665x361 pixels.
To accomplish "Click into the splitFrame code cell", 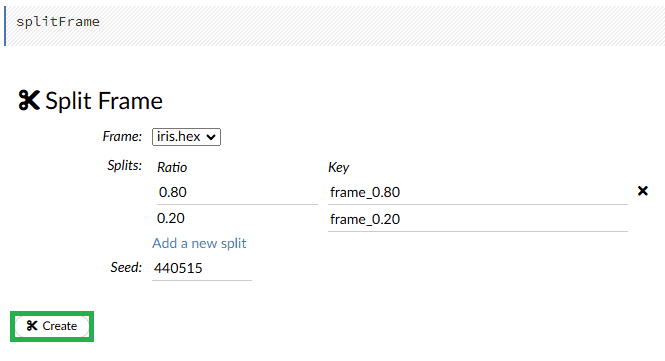I will [335, 26].
